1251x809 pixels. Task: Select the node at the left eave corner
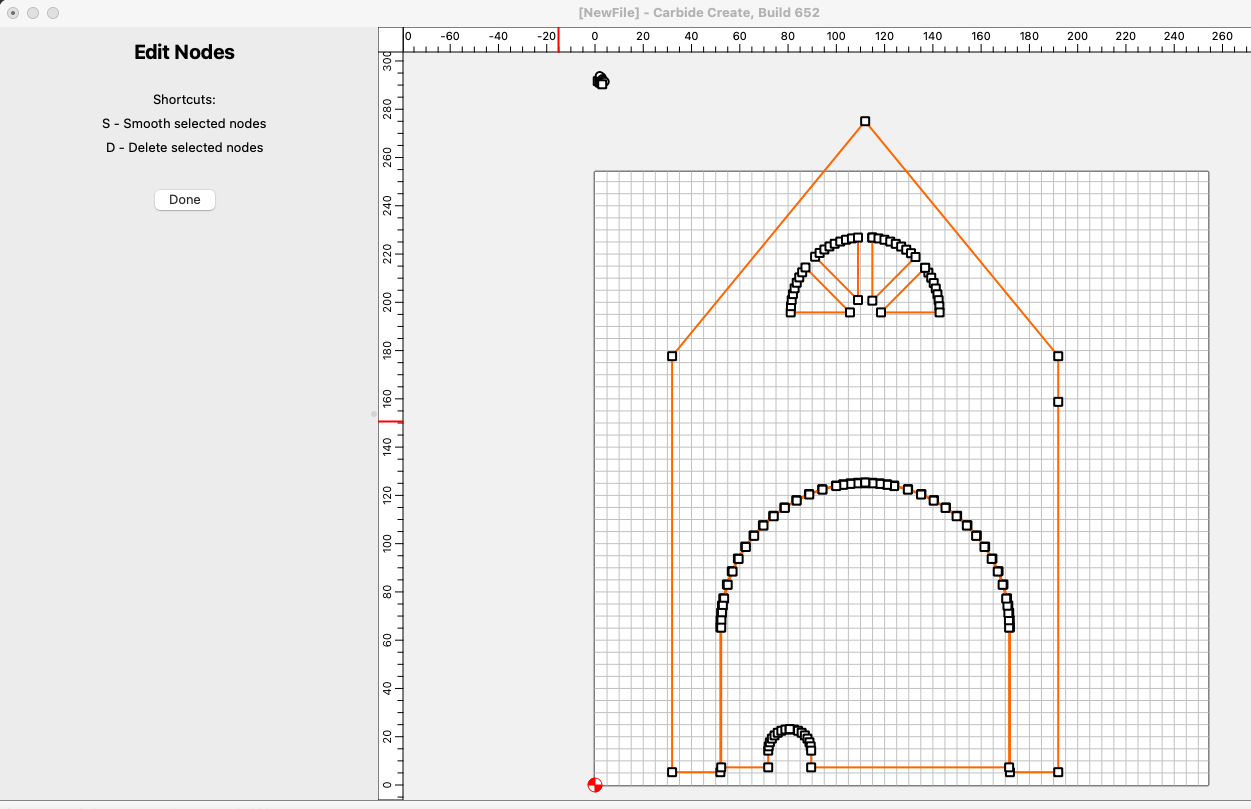point(672,356)
